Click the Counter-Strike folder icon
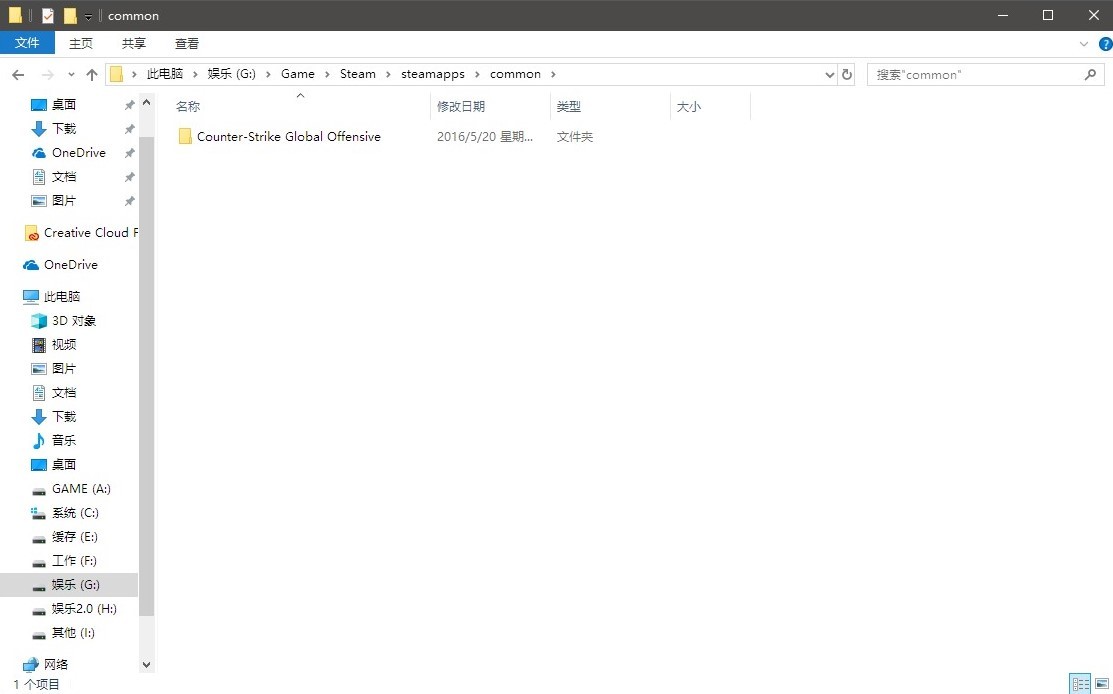 point(185,136)
